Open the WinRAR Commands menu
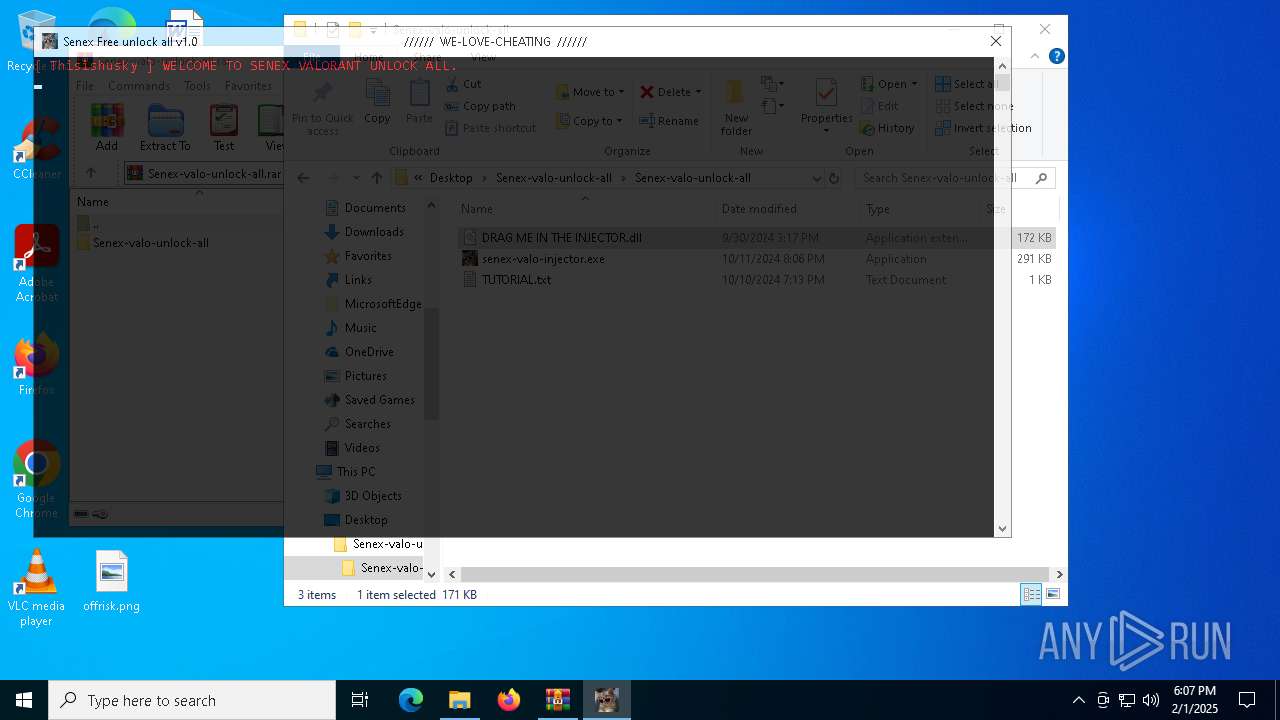The image size is (1280, 720). click(139, 86)
